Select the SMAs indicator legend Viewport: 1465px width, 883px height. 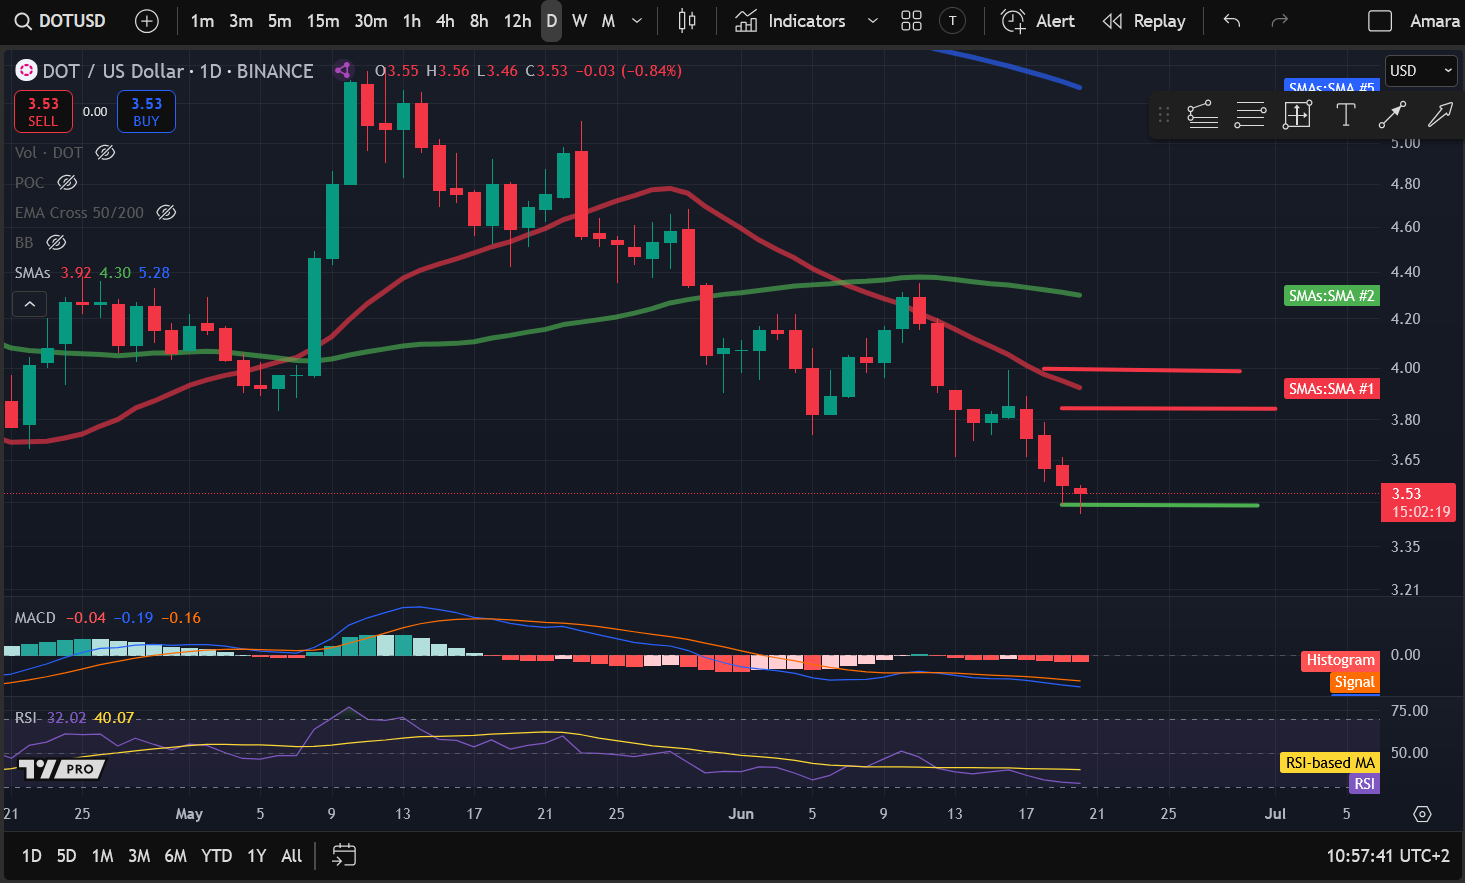(x=32, y=273)
